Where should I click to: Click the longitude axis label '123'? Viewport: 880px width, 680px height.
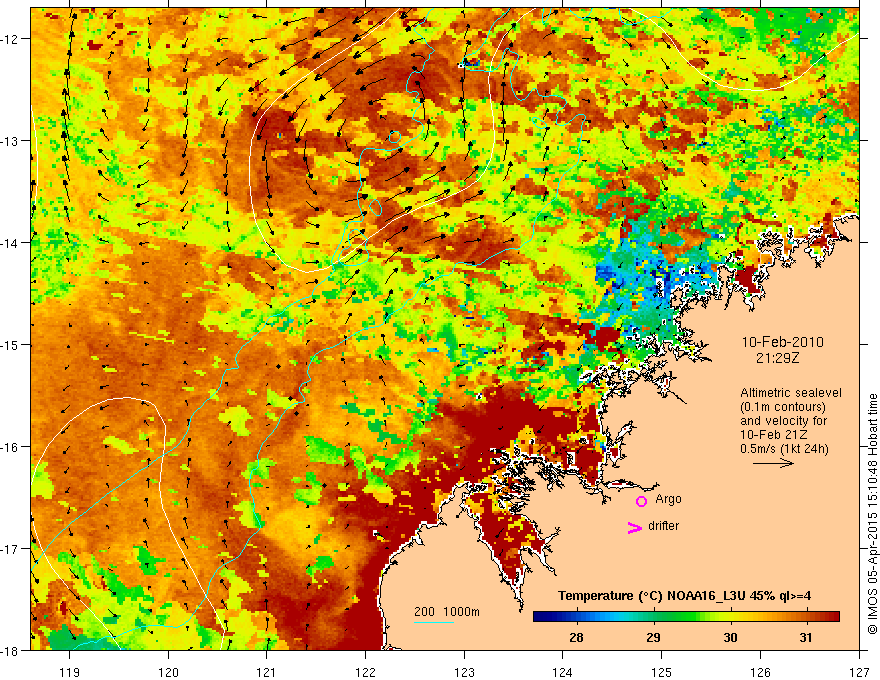[x=464, y=672]
